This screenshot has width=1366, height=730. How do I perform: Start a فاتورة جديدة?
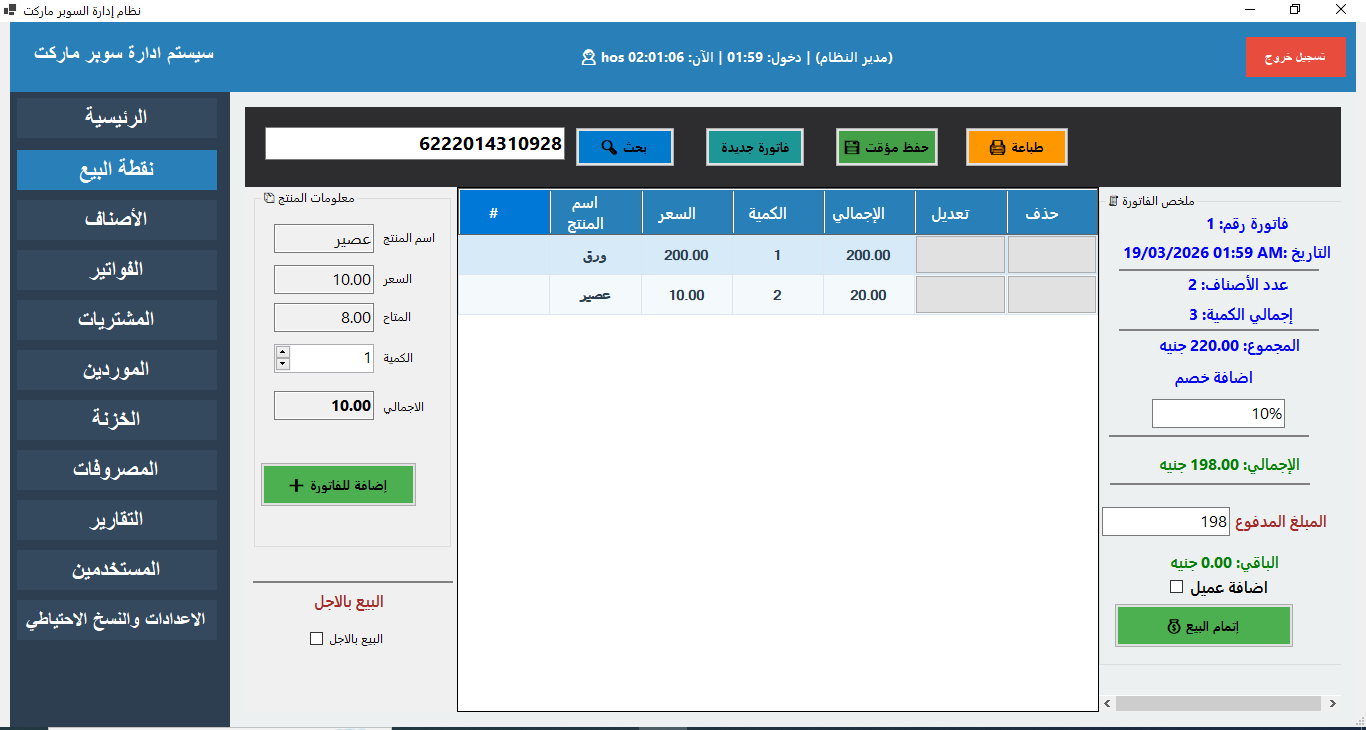pos(755,147)
